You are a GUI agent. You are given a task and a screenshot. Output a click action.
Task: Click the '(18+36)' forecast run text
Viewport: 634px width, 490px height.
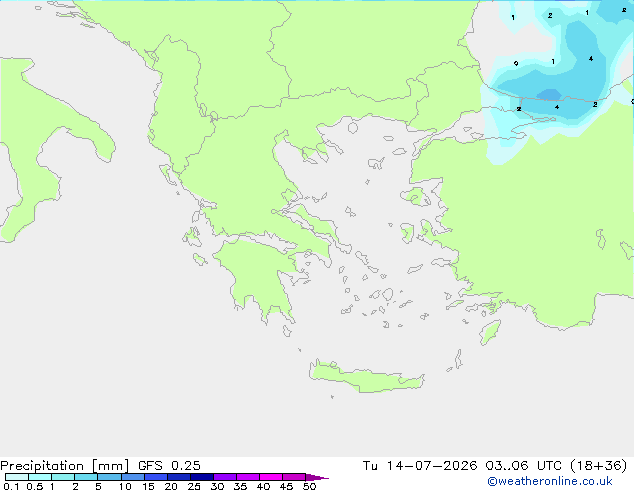pyautogui.click(x=599, y=466)
